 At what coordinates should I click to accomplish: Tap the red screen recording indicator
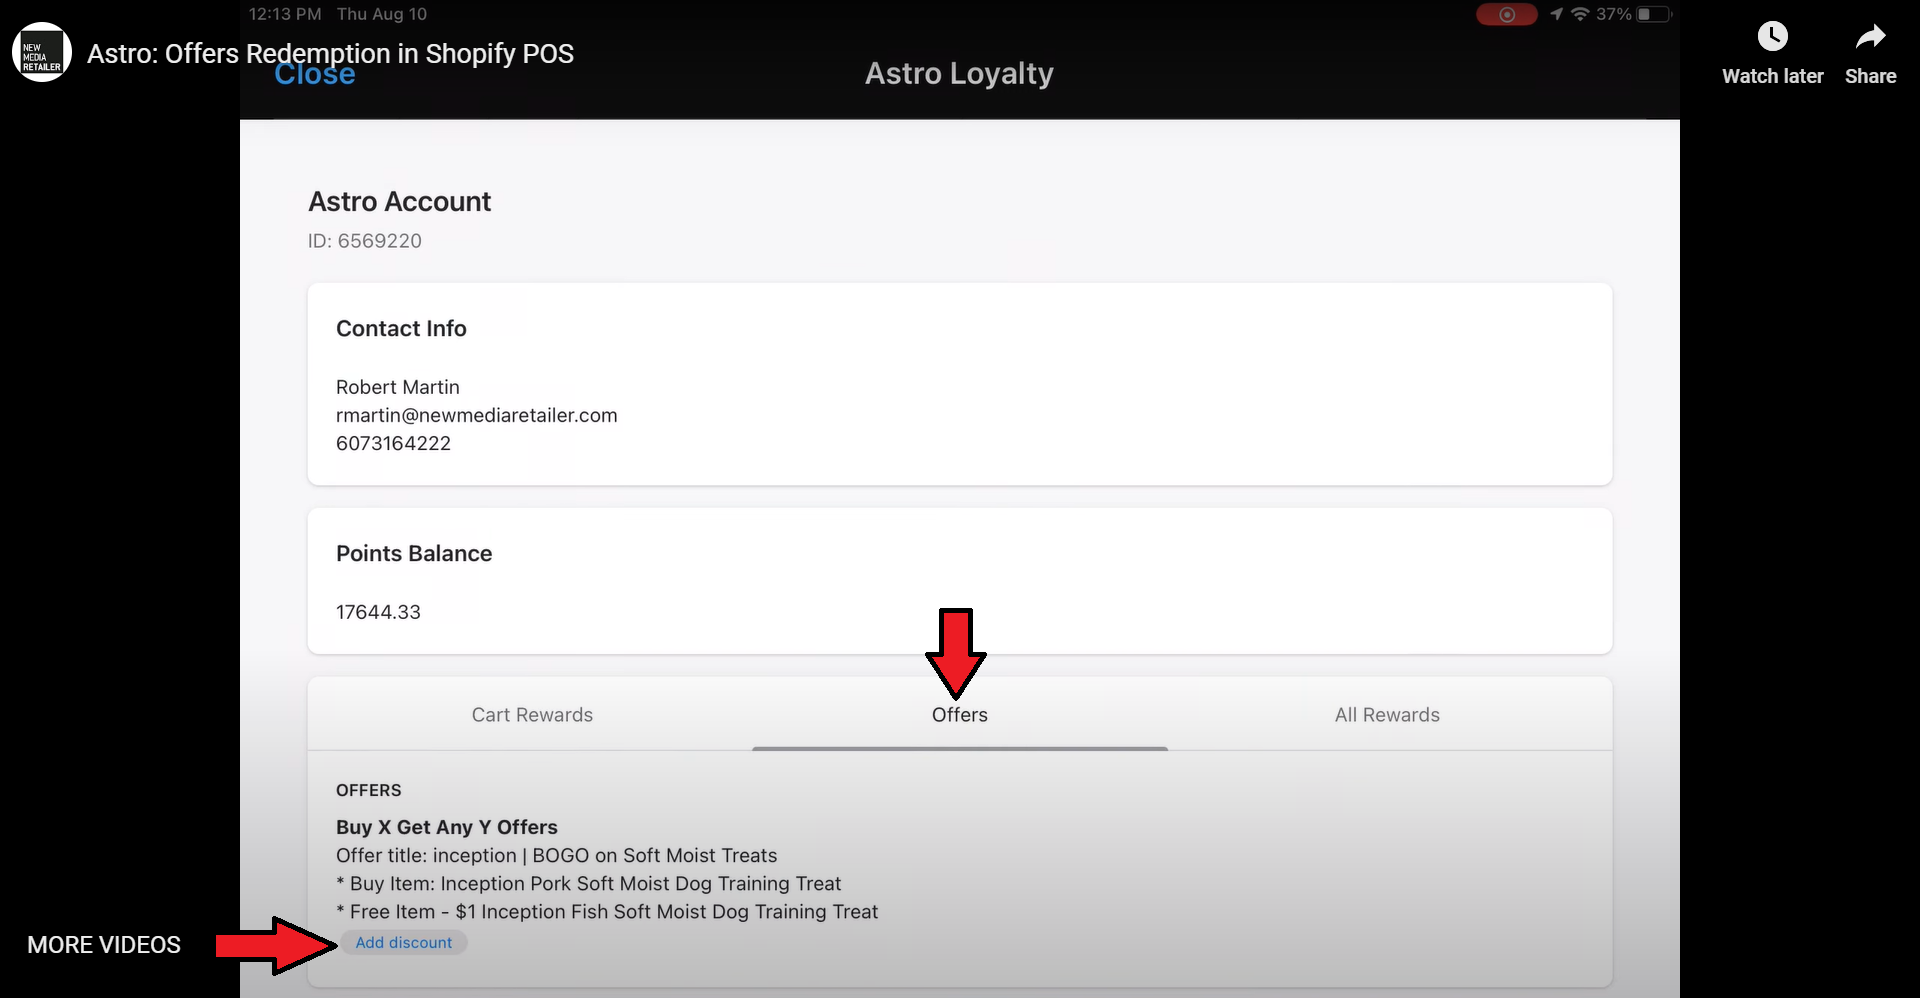(x=1506, y=15)
